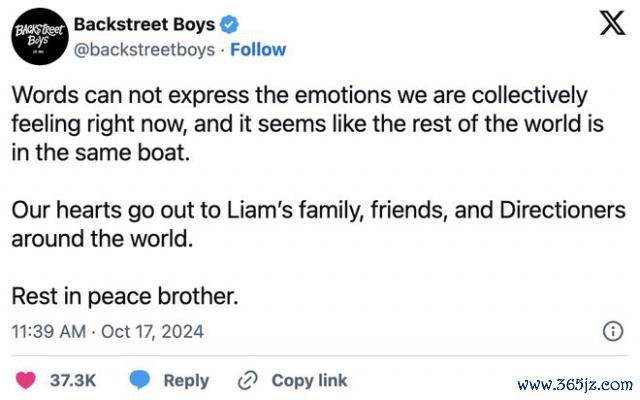
Task: Click the Copy link text
Action: [x=309, y=380]
